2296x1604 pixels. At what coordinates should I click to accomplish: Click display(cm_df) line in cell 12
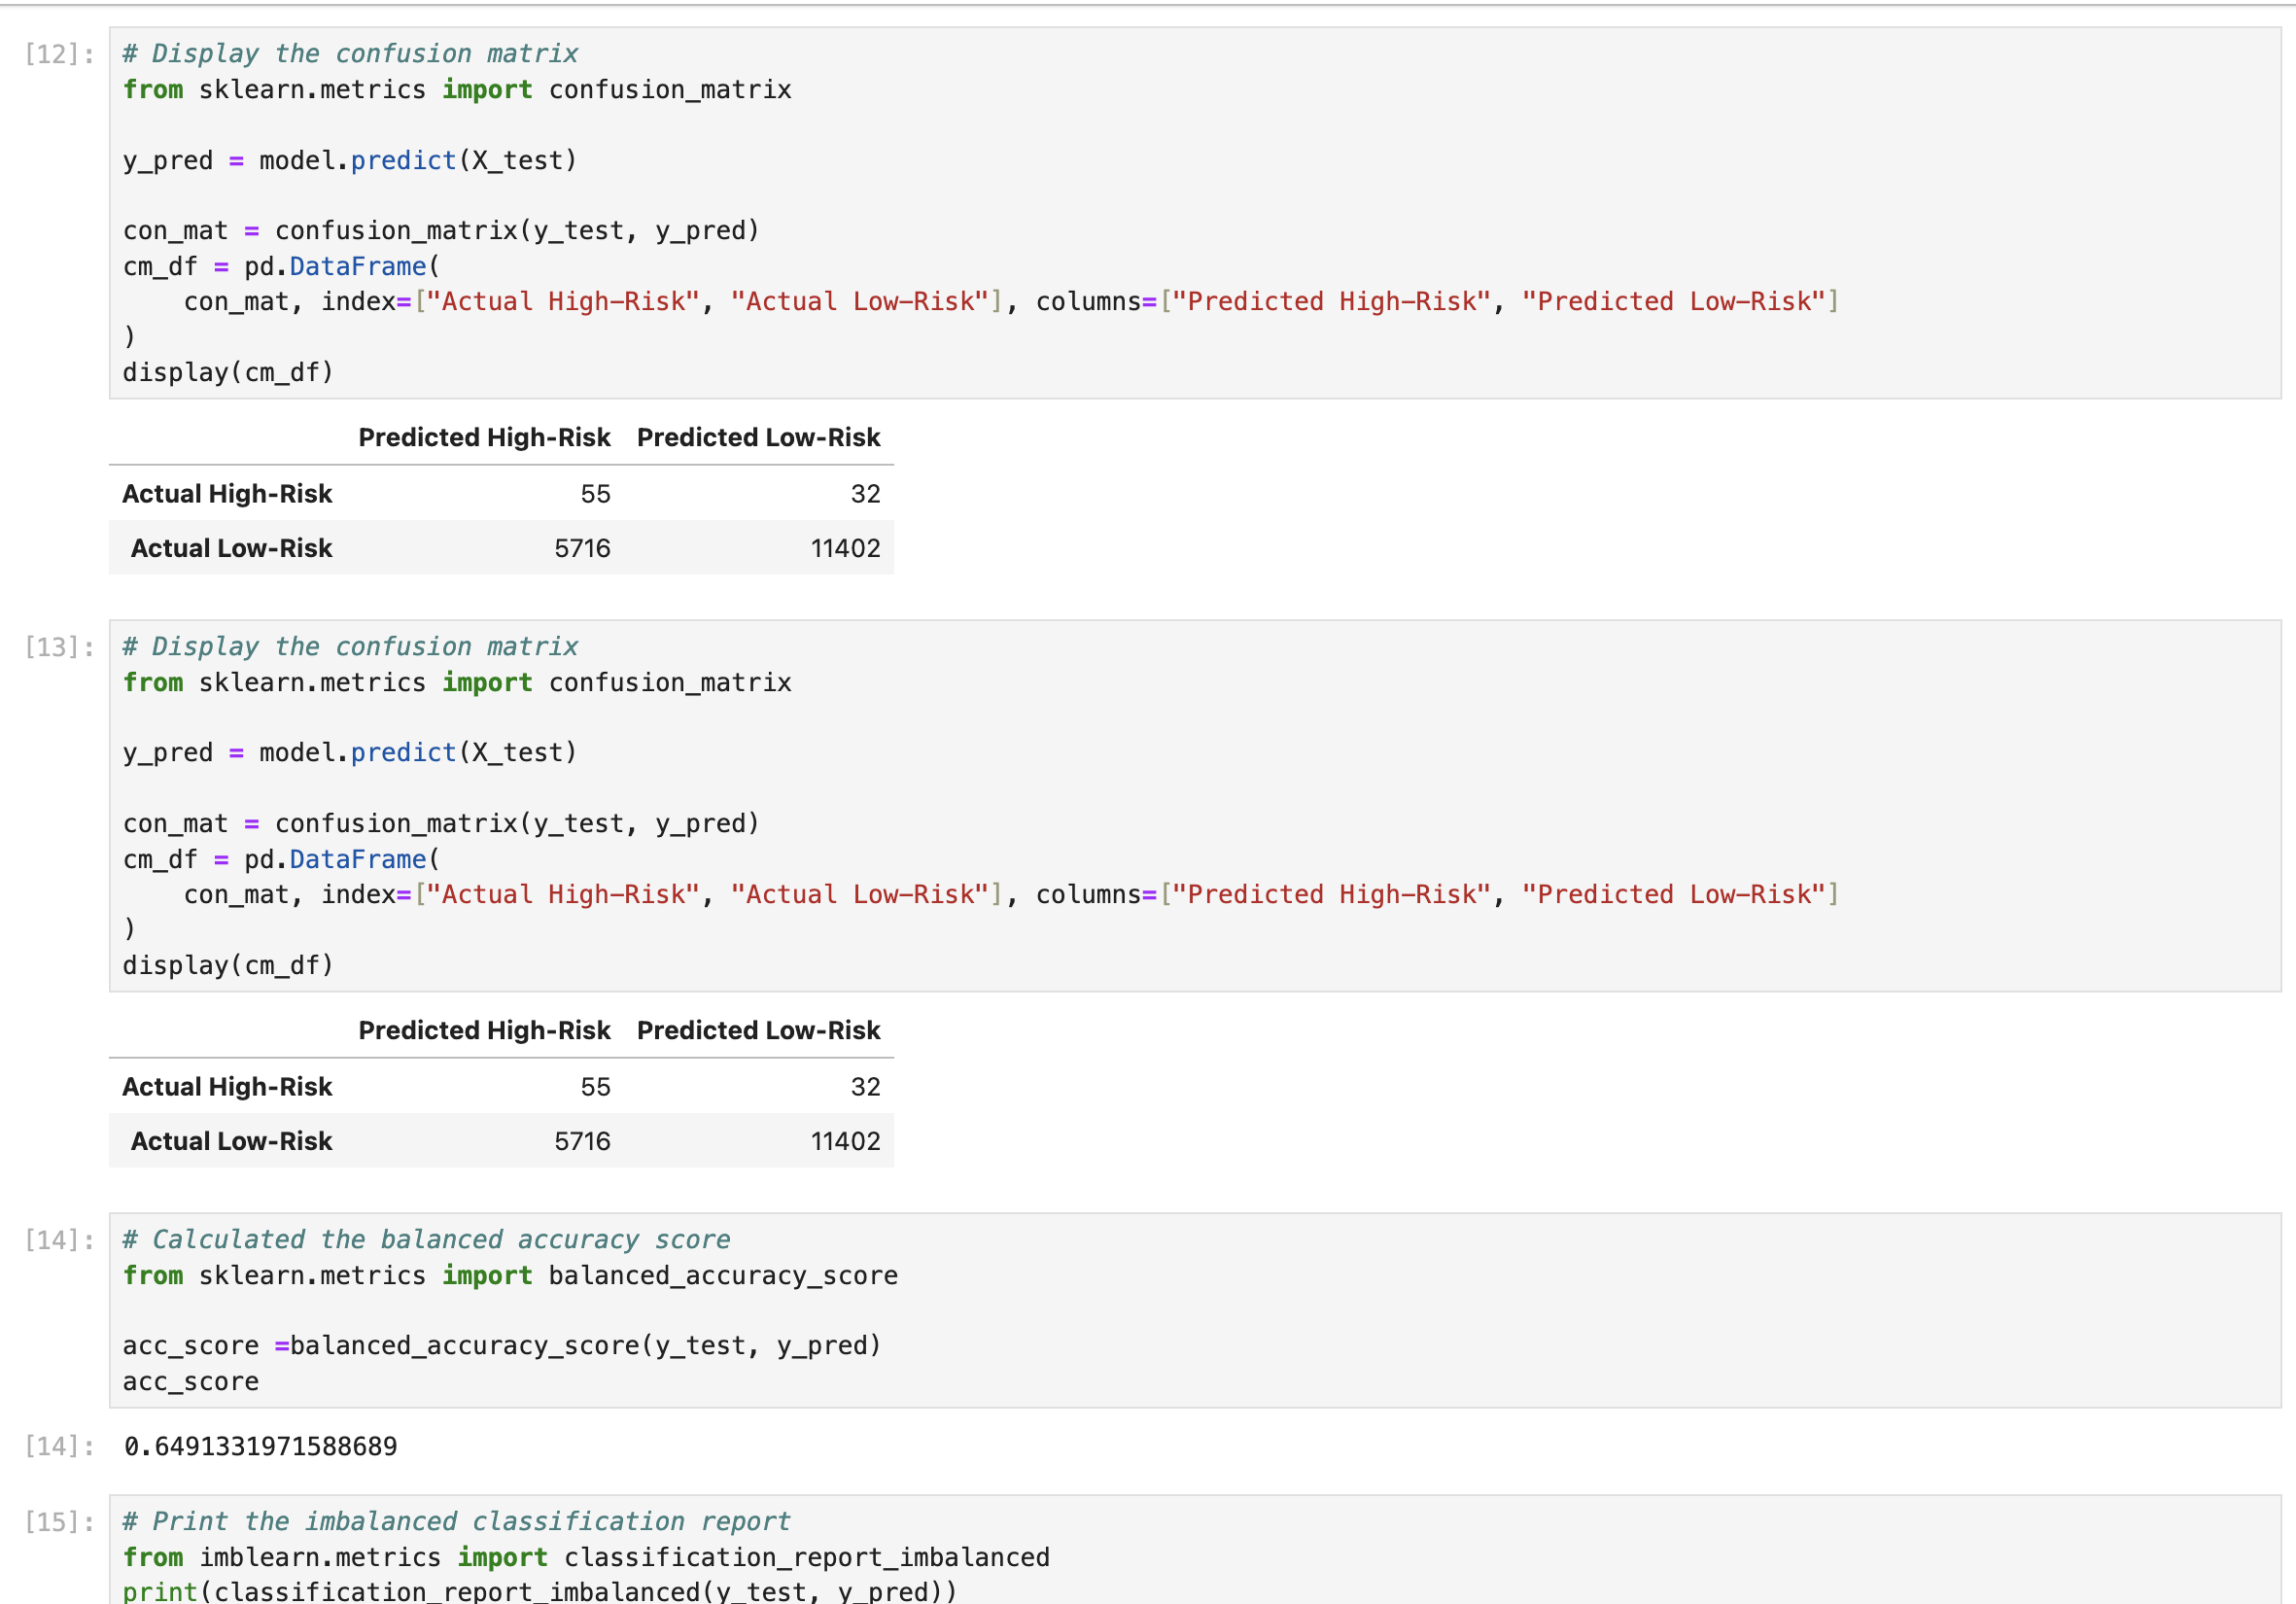pos(228,372)
